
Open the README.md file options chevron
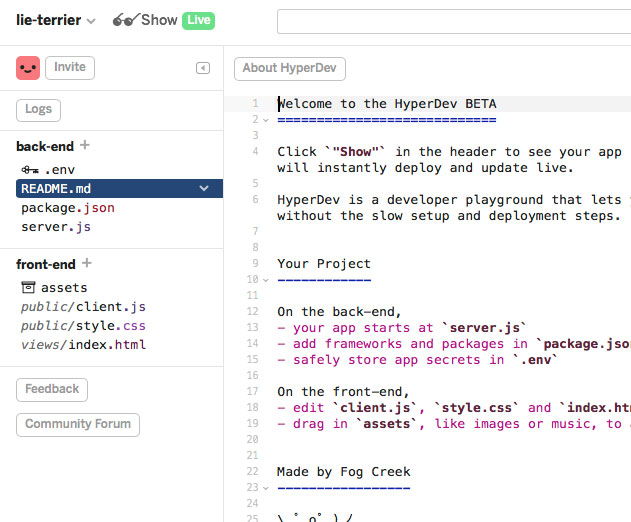point(204,188)
